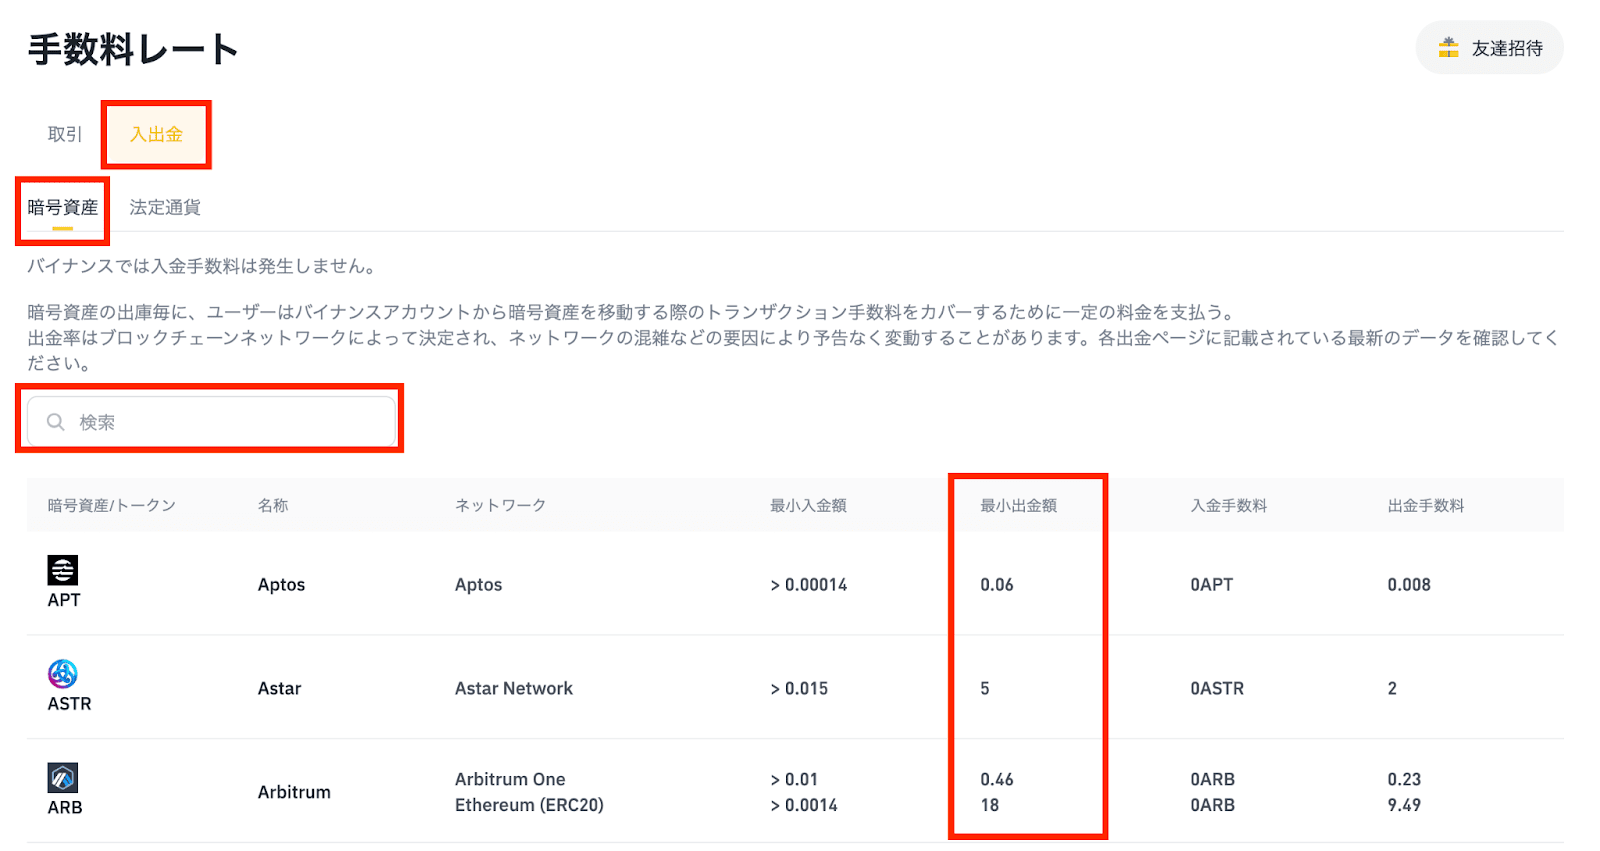This screenshot has height=851, width=1600.
Task: Click the APT Aptos coin icon
Action: (x=63, y=570)
